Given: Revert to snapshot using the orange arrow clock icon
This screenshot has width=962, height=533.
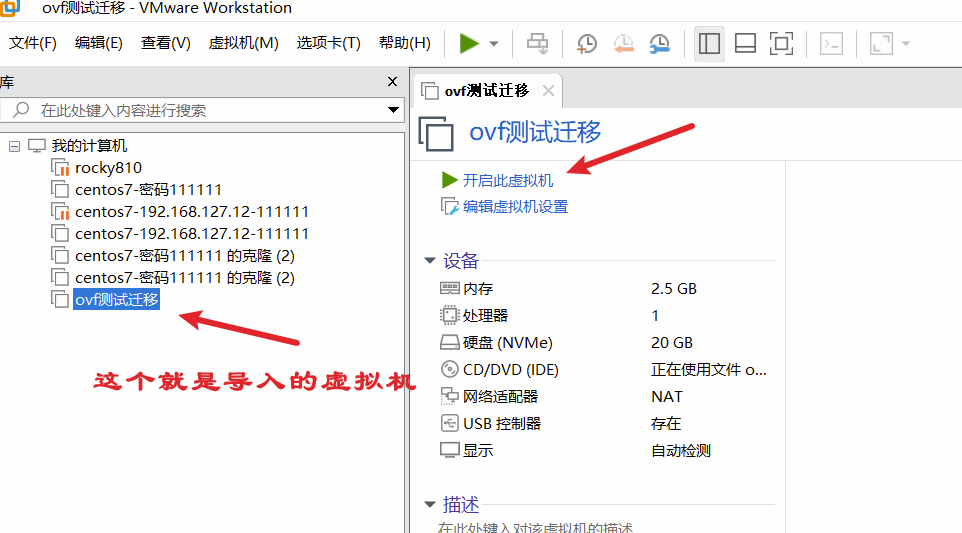Looking at the screenshot, I should click(623, 44).
